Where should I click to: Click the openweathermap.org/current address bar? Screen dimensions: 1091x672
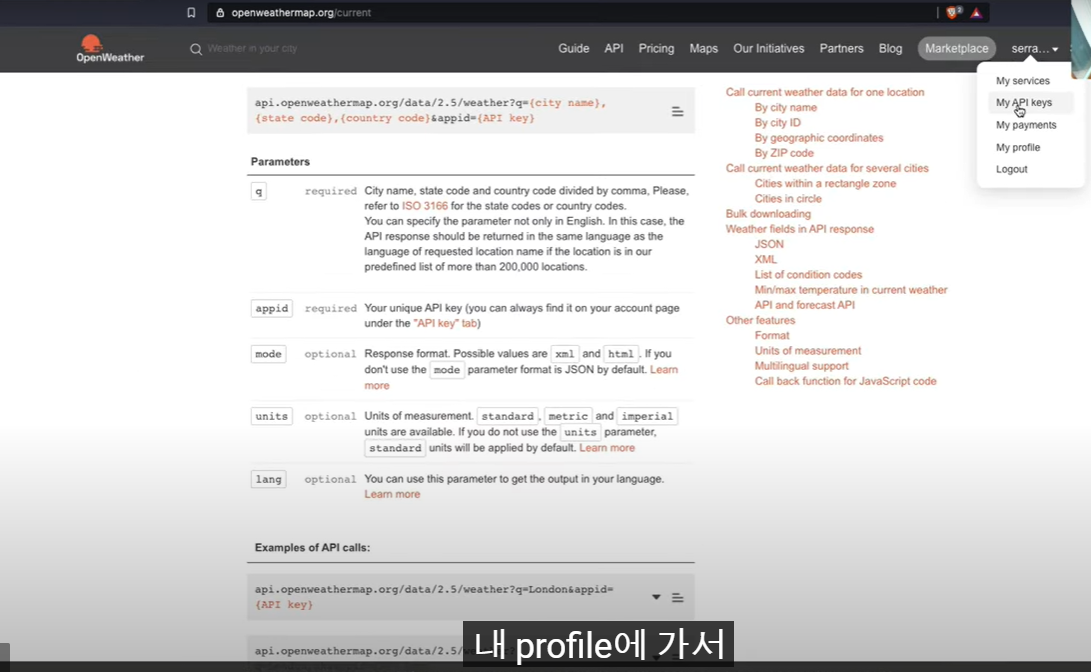point(301,13)
